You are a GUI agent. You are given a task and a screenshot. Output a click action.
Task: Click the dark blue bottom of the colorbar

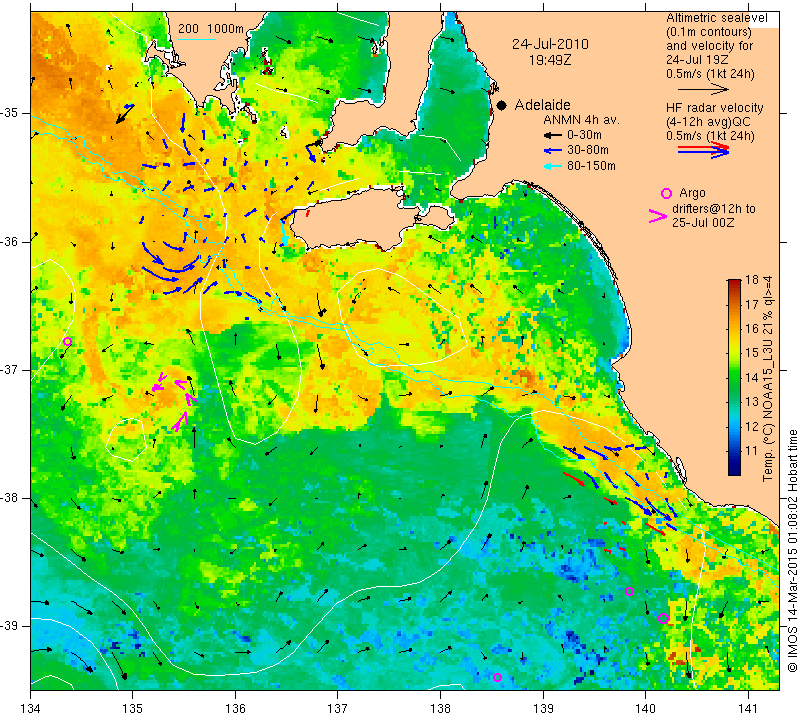click(x=734, y=469)
